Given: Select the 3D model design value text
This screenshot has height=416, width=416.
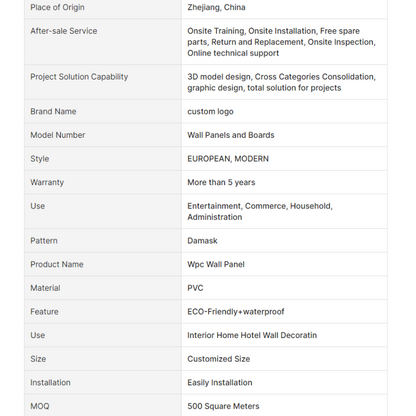Looking at the screenshot, I should click(x=281, y=82).
